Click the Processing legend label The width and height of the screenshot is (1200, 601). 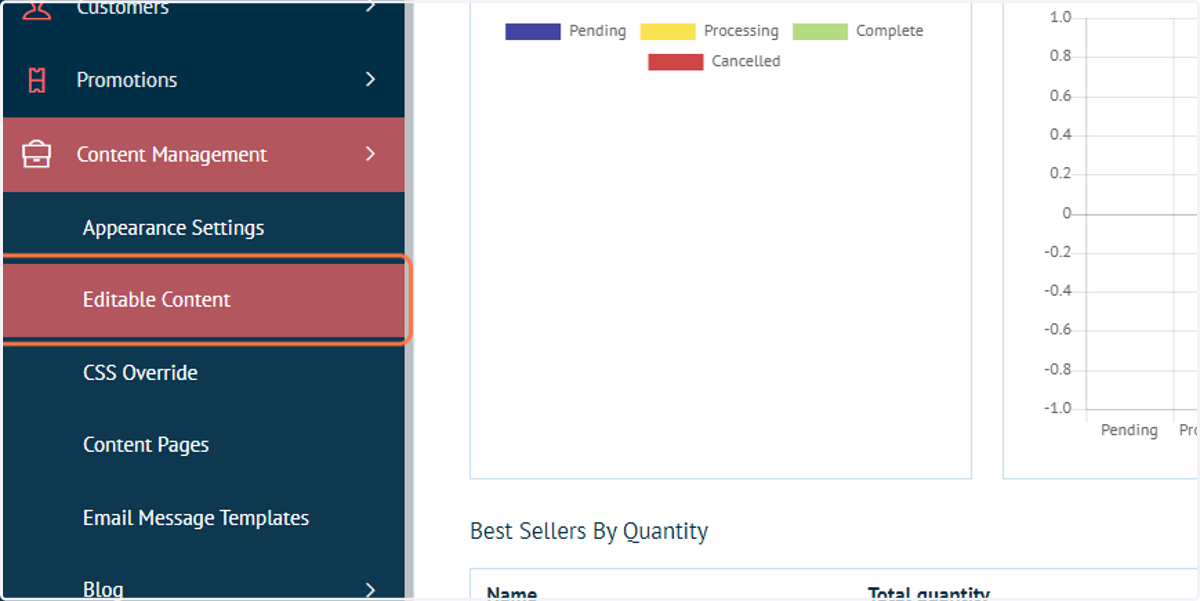click(x=741, y=31)
